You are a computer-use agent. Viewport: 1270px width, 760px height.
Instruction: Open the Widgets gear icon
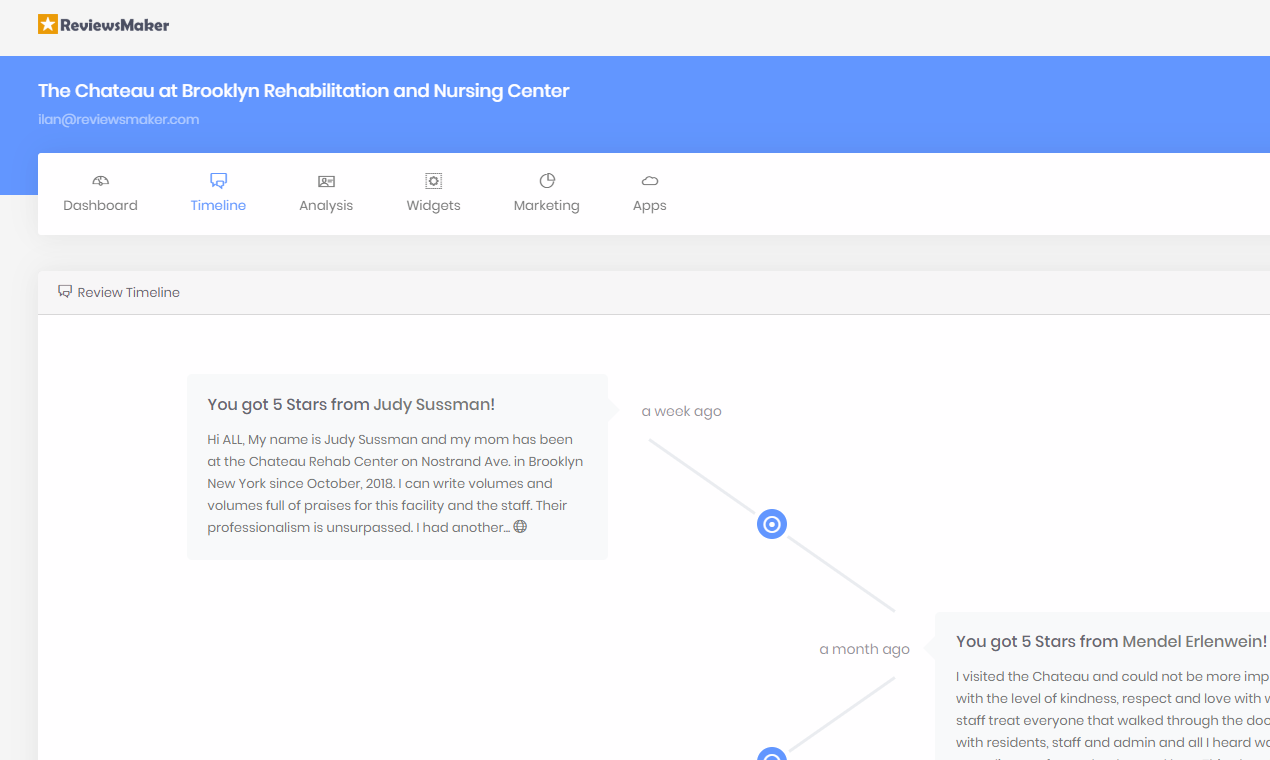(x=433, y=181)
